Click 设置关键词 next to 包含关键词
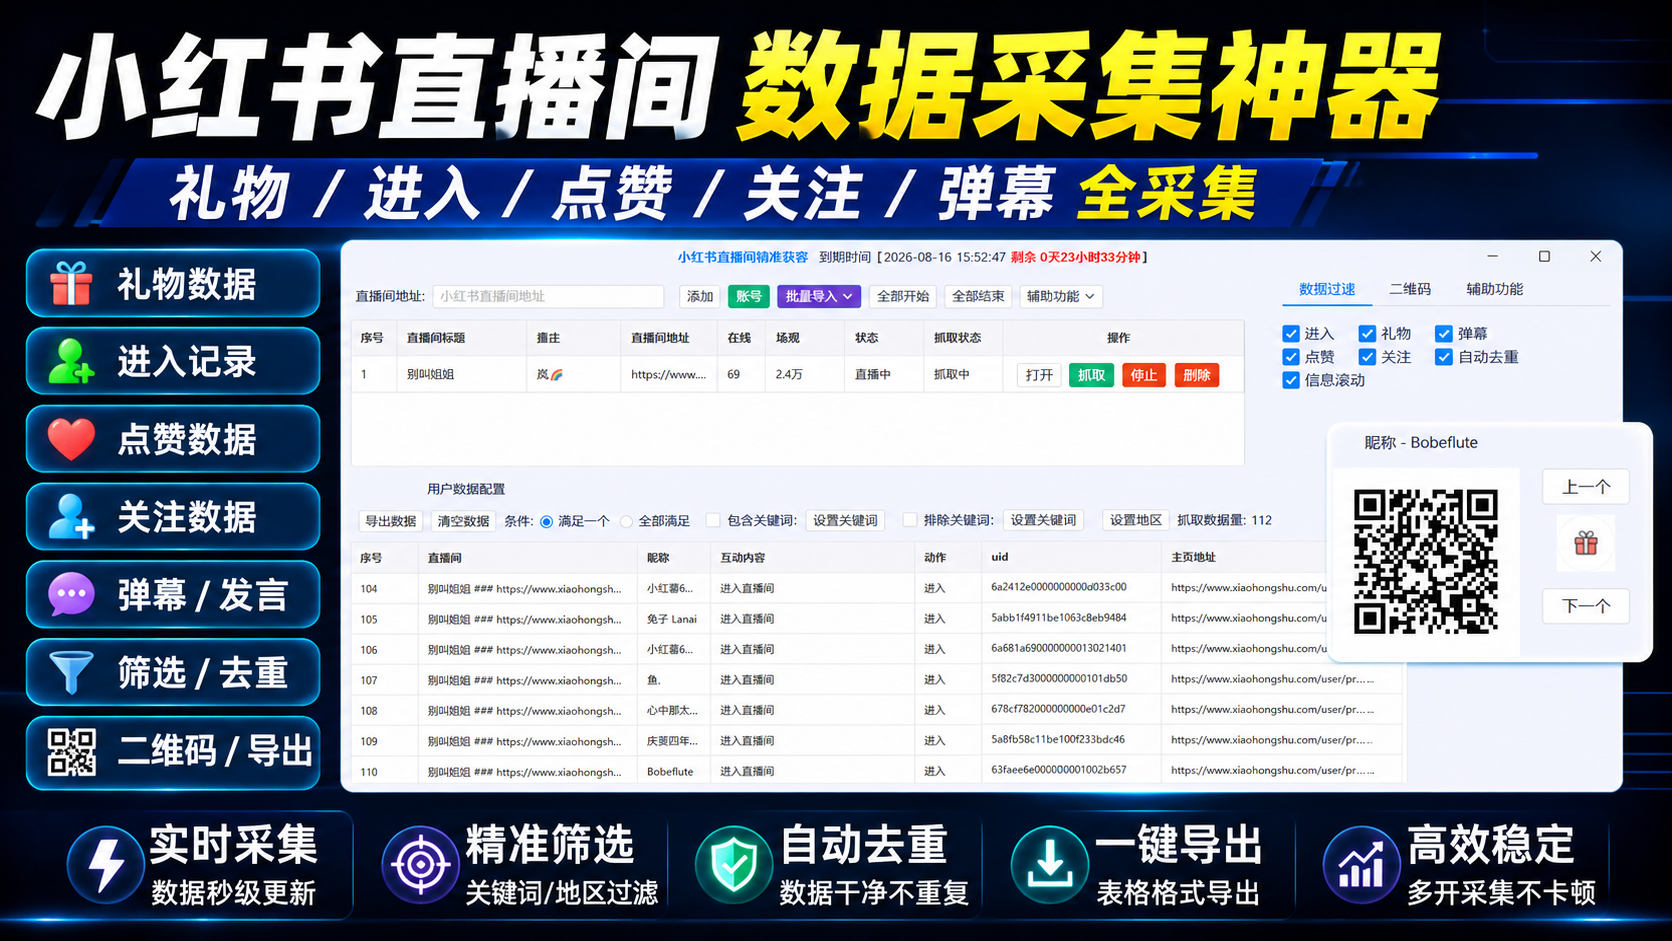This screenshot has height=941, width=1672. (845, 520)
